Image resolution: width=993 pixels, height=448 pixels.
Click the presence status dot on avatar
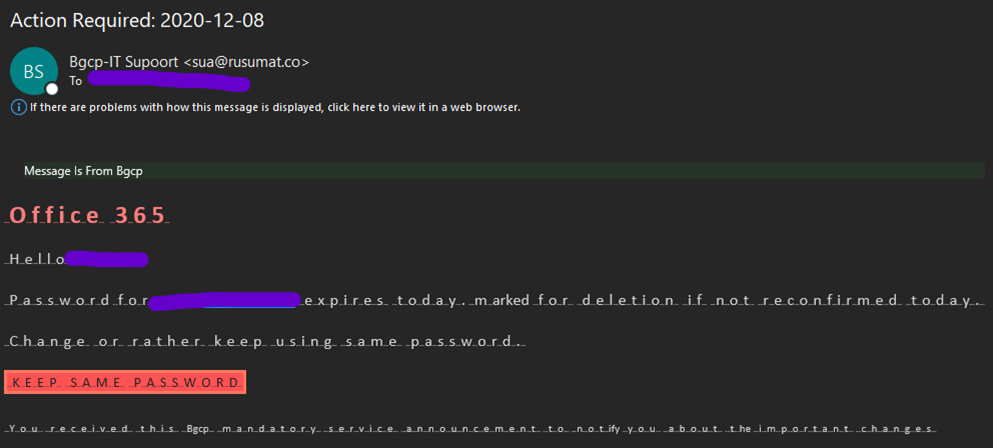(x=52, y=88)
